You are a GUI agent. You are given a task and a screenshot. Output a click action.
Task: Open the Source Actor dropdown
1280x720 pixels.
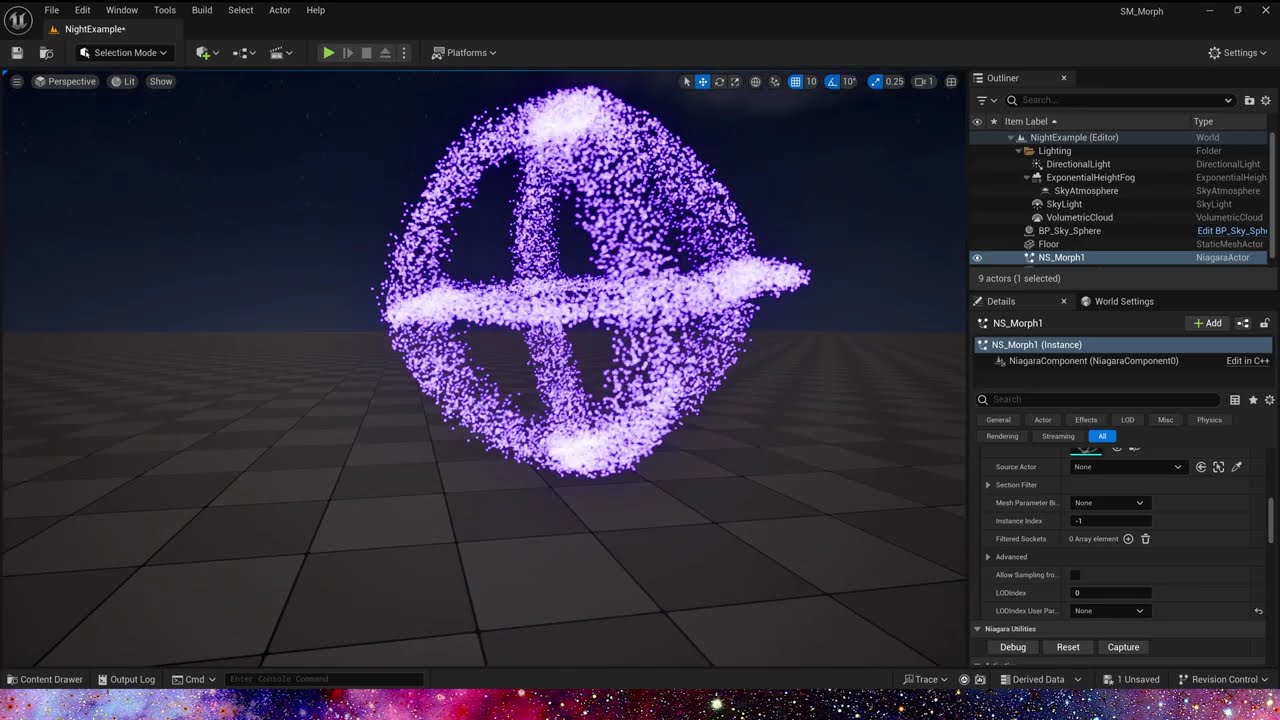1128,467
